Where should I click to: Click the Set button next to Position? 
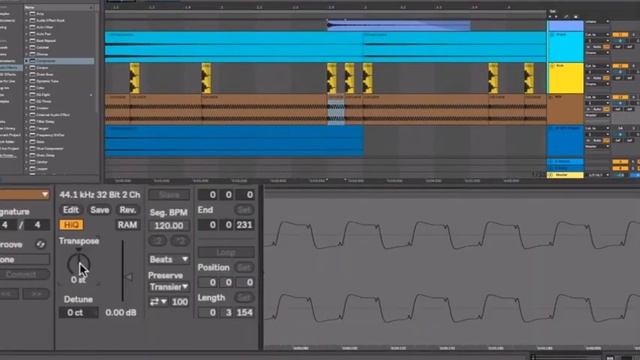pyautogui.click(x=244, y=267)
